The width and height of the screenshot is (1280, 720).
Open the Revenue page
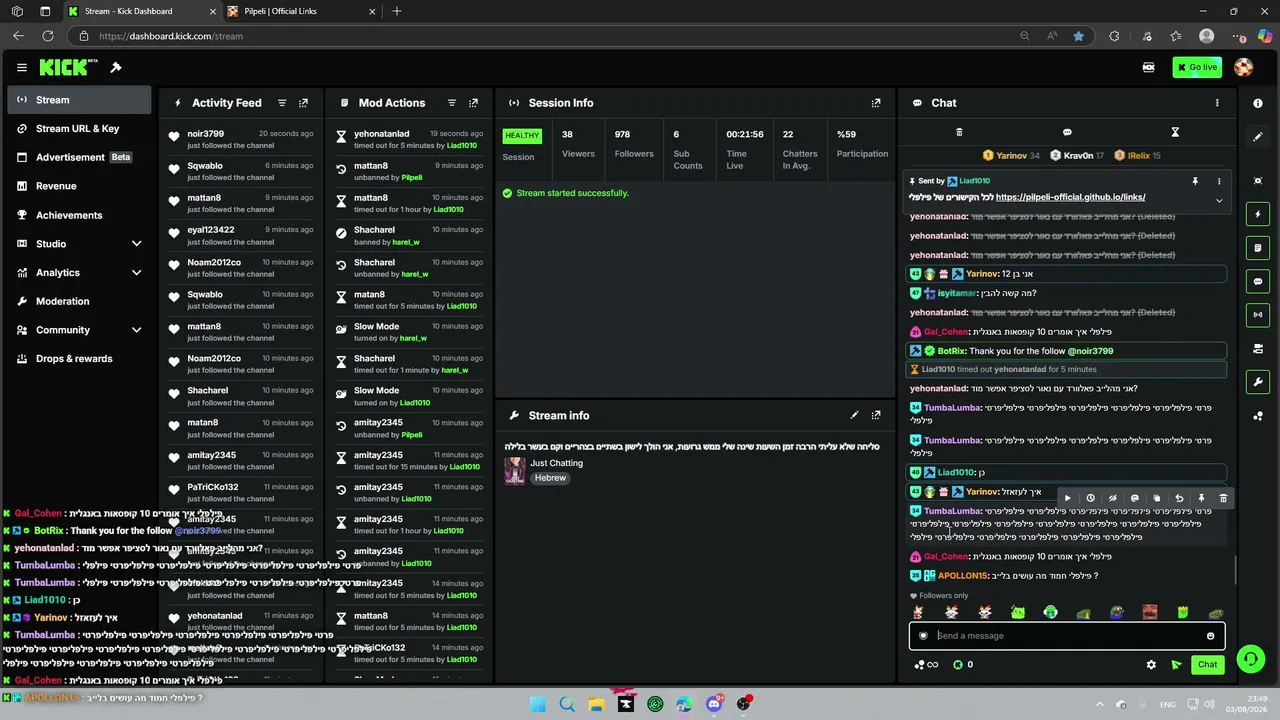(x=79, y=186)
